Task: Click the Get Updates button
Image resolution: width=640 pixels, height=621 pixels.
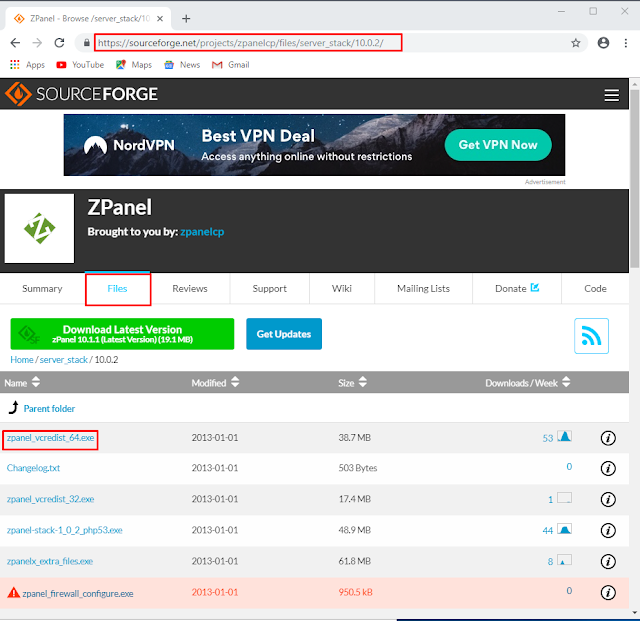Action: 284,334
